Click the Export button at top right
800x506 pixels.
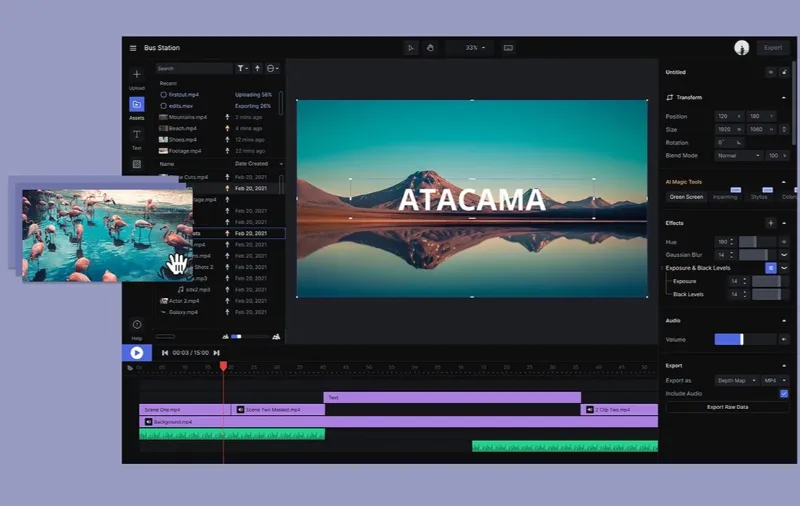(773, 48)
